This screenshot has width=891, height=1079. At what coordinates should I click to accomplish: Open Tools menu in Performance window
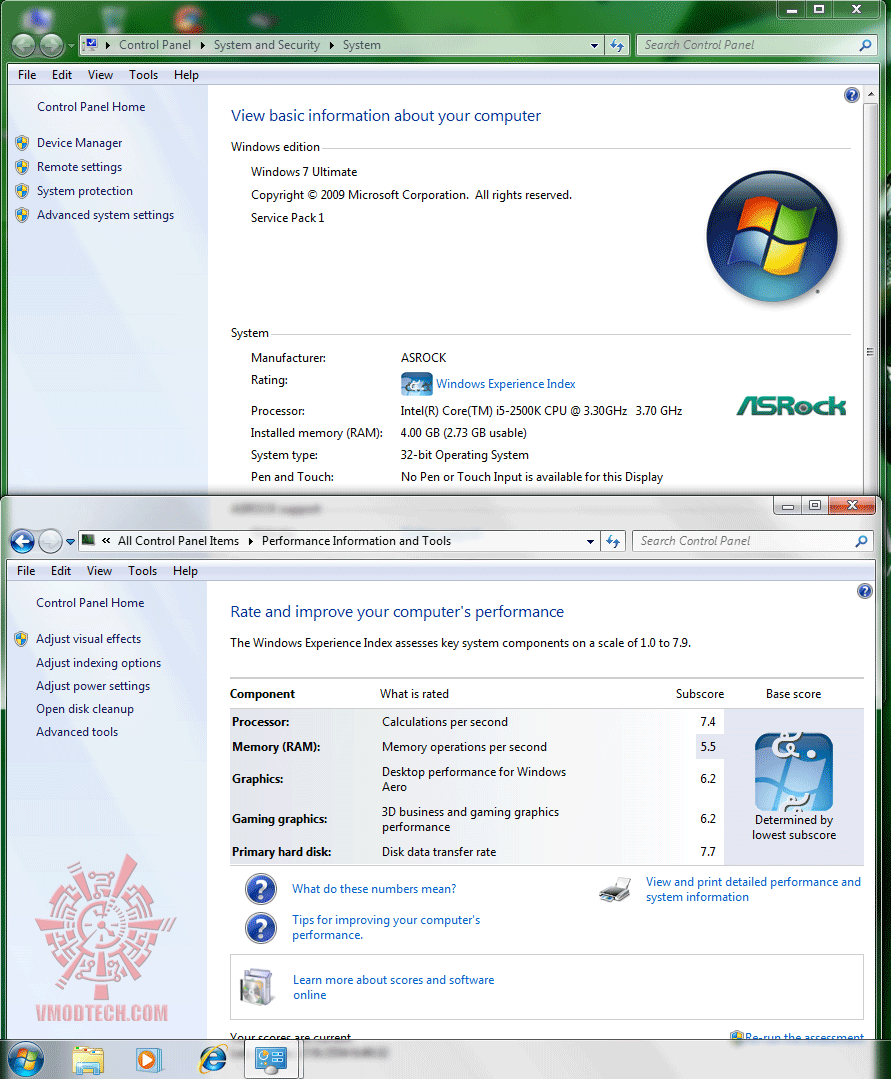pos(142,571)
